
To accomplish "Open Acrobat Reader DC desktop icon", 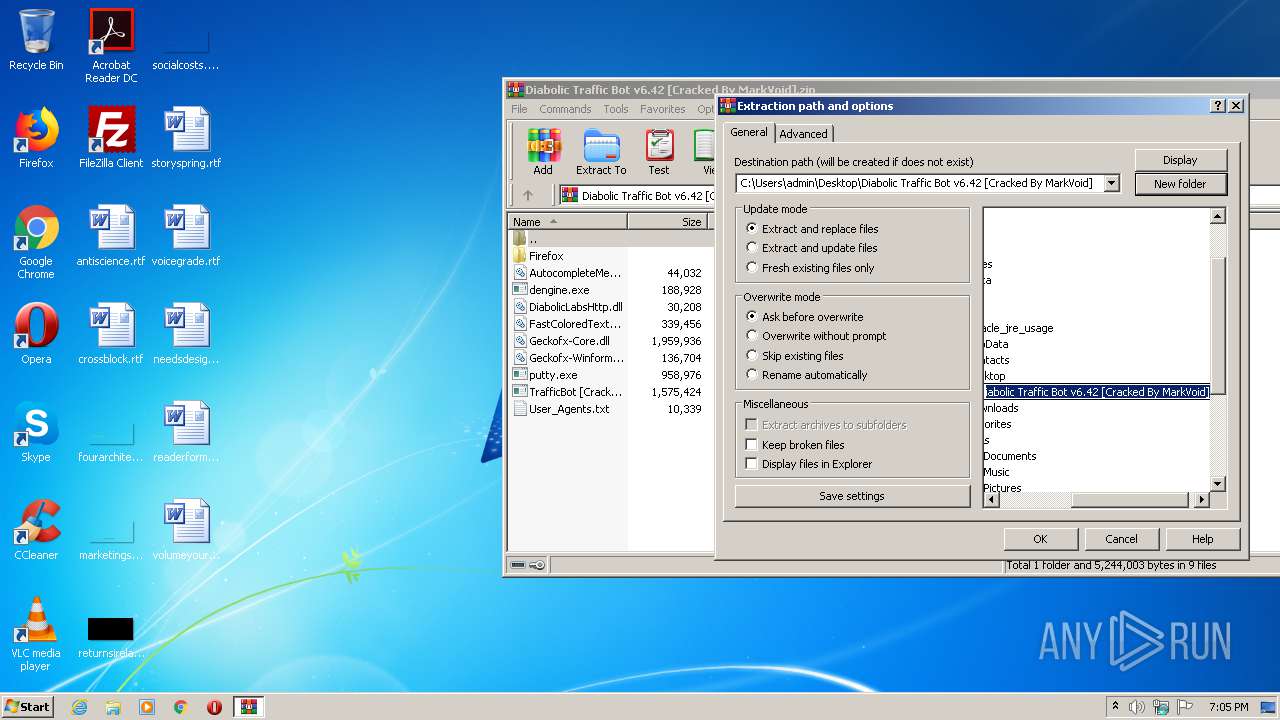I will coord(111,46).
